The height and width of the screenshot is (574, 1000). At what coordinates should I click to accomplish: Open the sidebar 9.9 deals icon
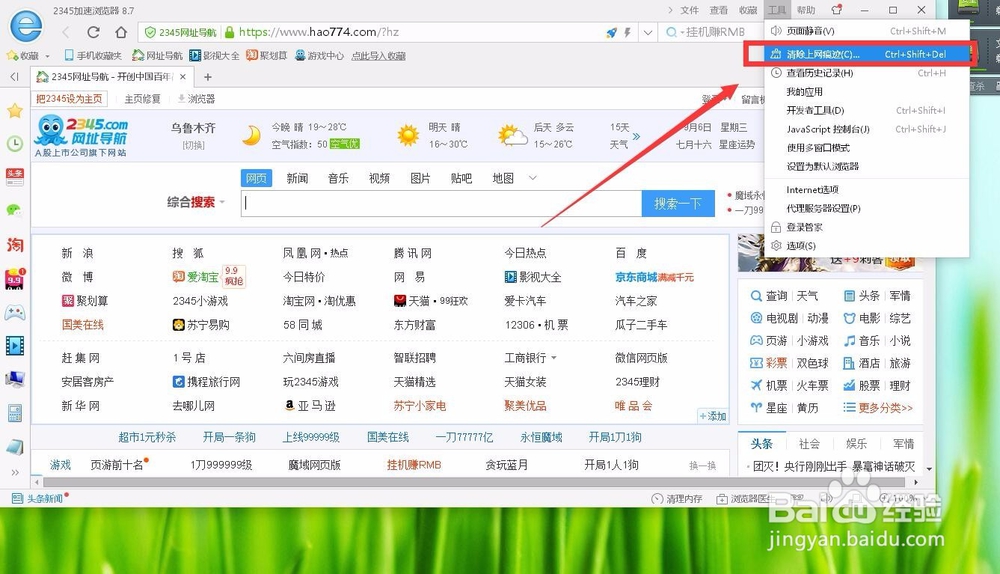[15, 279]
